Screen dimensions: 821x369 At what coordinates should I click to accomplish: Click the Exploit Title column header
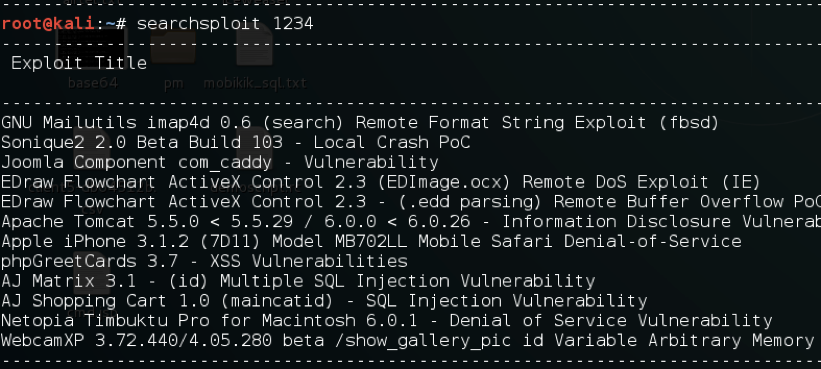pos(79,63)
